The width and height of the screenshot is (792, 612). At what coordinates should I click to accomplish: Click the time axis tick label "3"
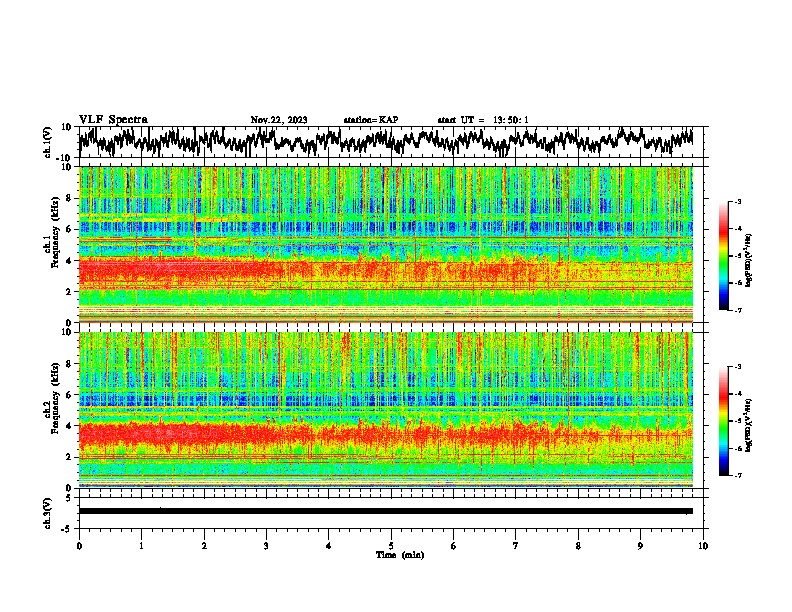[x=266, y=546]
